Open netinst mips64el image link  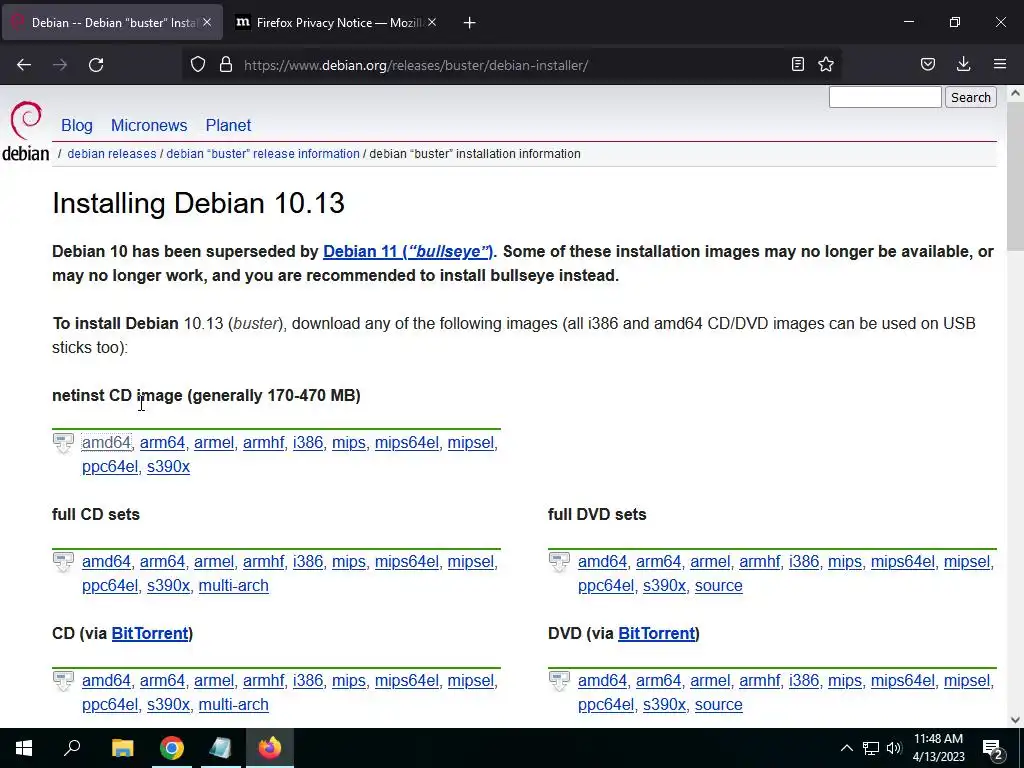coord(407,443)
